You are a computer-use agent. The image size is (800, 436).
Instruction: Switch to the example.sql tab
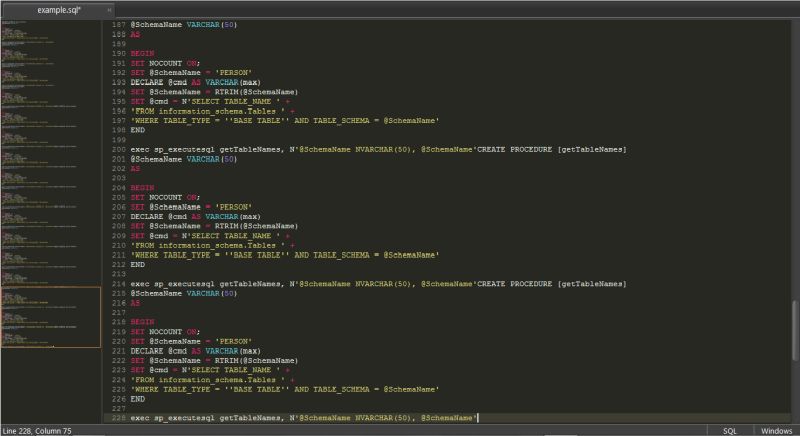(59, 10)
